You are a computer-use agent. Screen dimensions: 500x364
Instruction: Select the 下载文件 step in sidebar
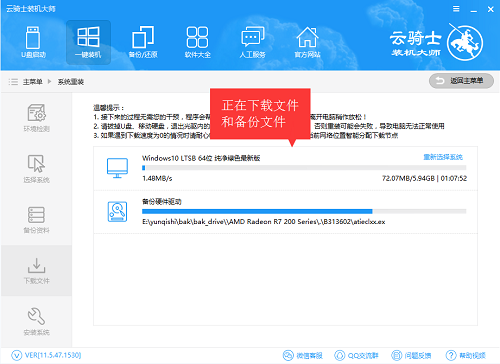click(x=36, y=271)
